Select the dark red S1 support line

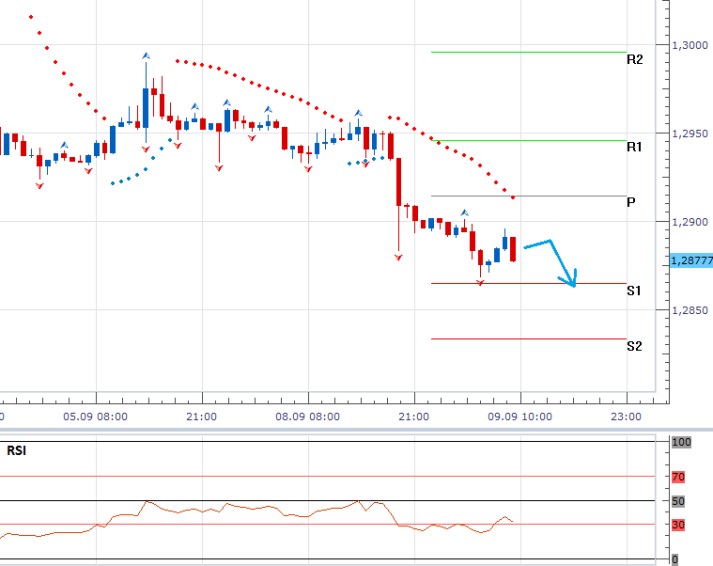click(528, 283)
